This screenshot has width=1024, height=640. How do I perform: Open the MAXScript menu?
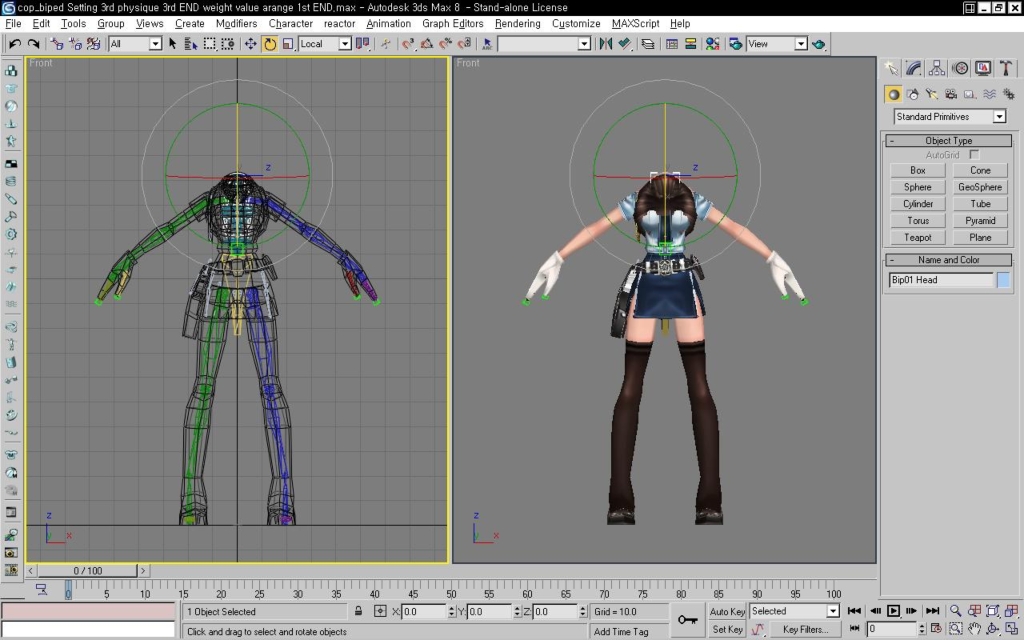635,24
